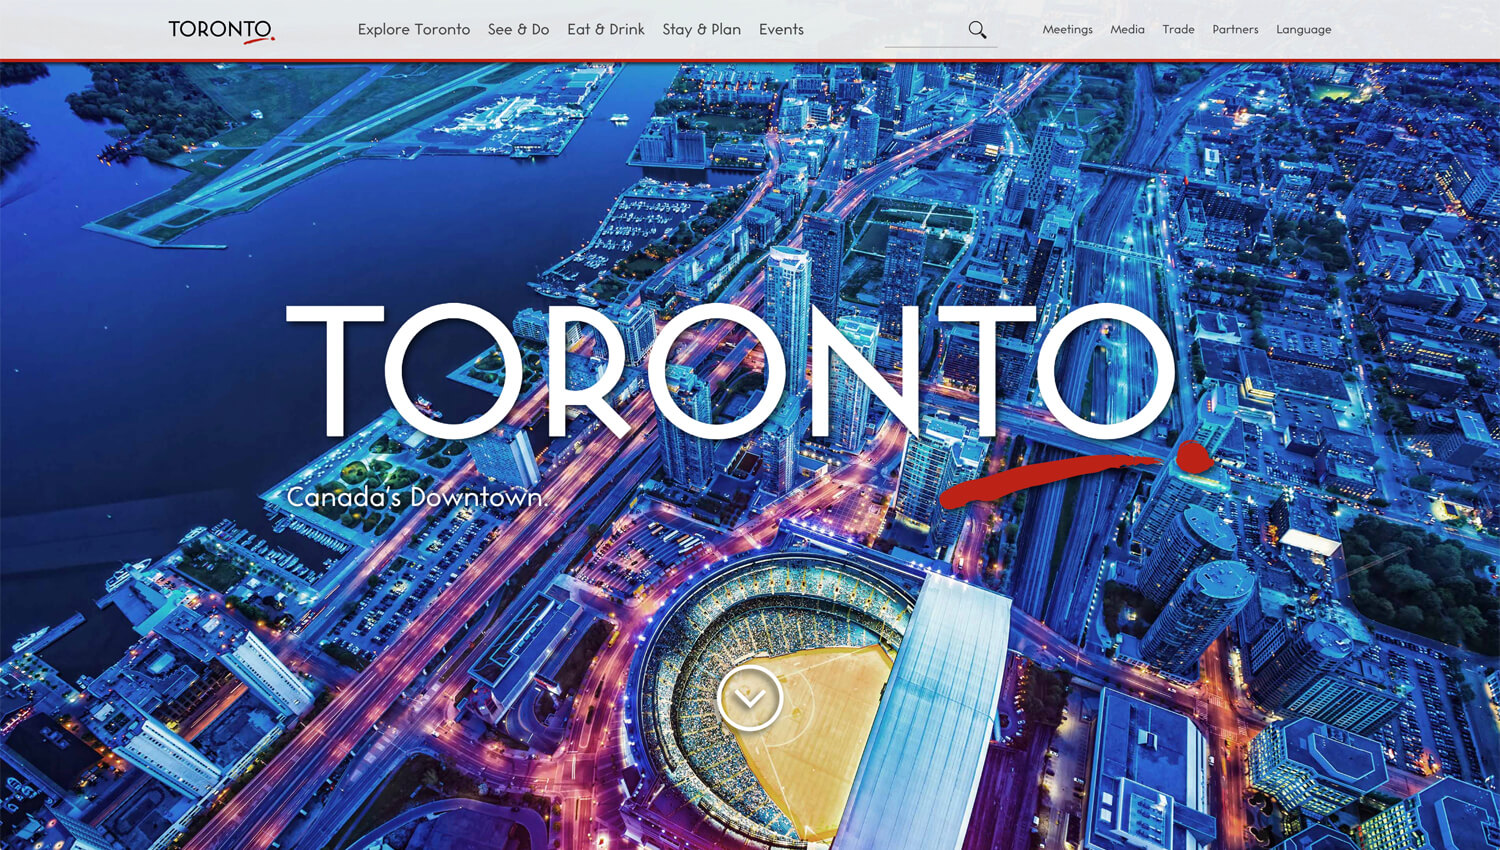
Task: Open the See & Do menu
Action: (518, 30)
